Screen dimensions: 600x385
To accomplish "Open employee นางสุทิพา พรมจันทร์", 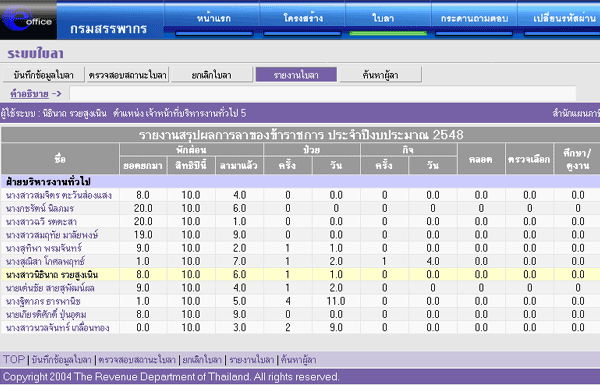I will (44, 248).
